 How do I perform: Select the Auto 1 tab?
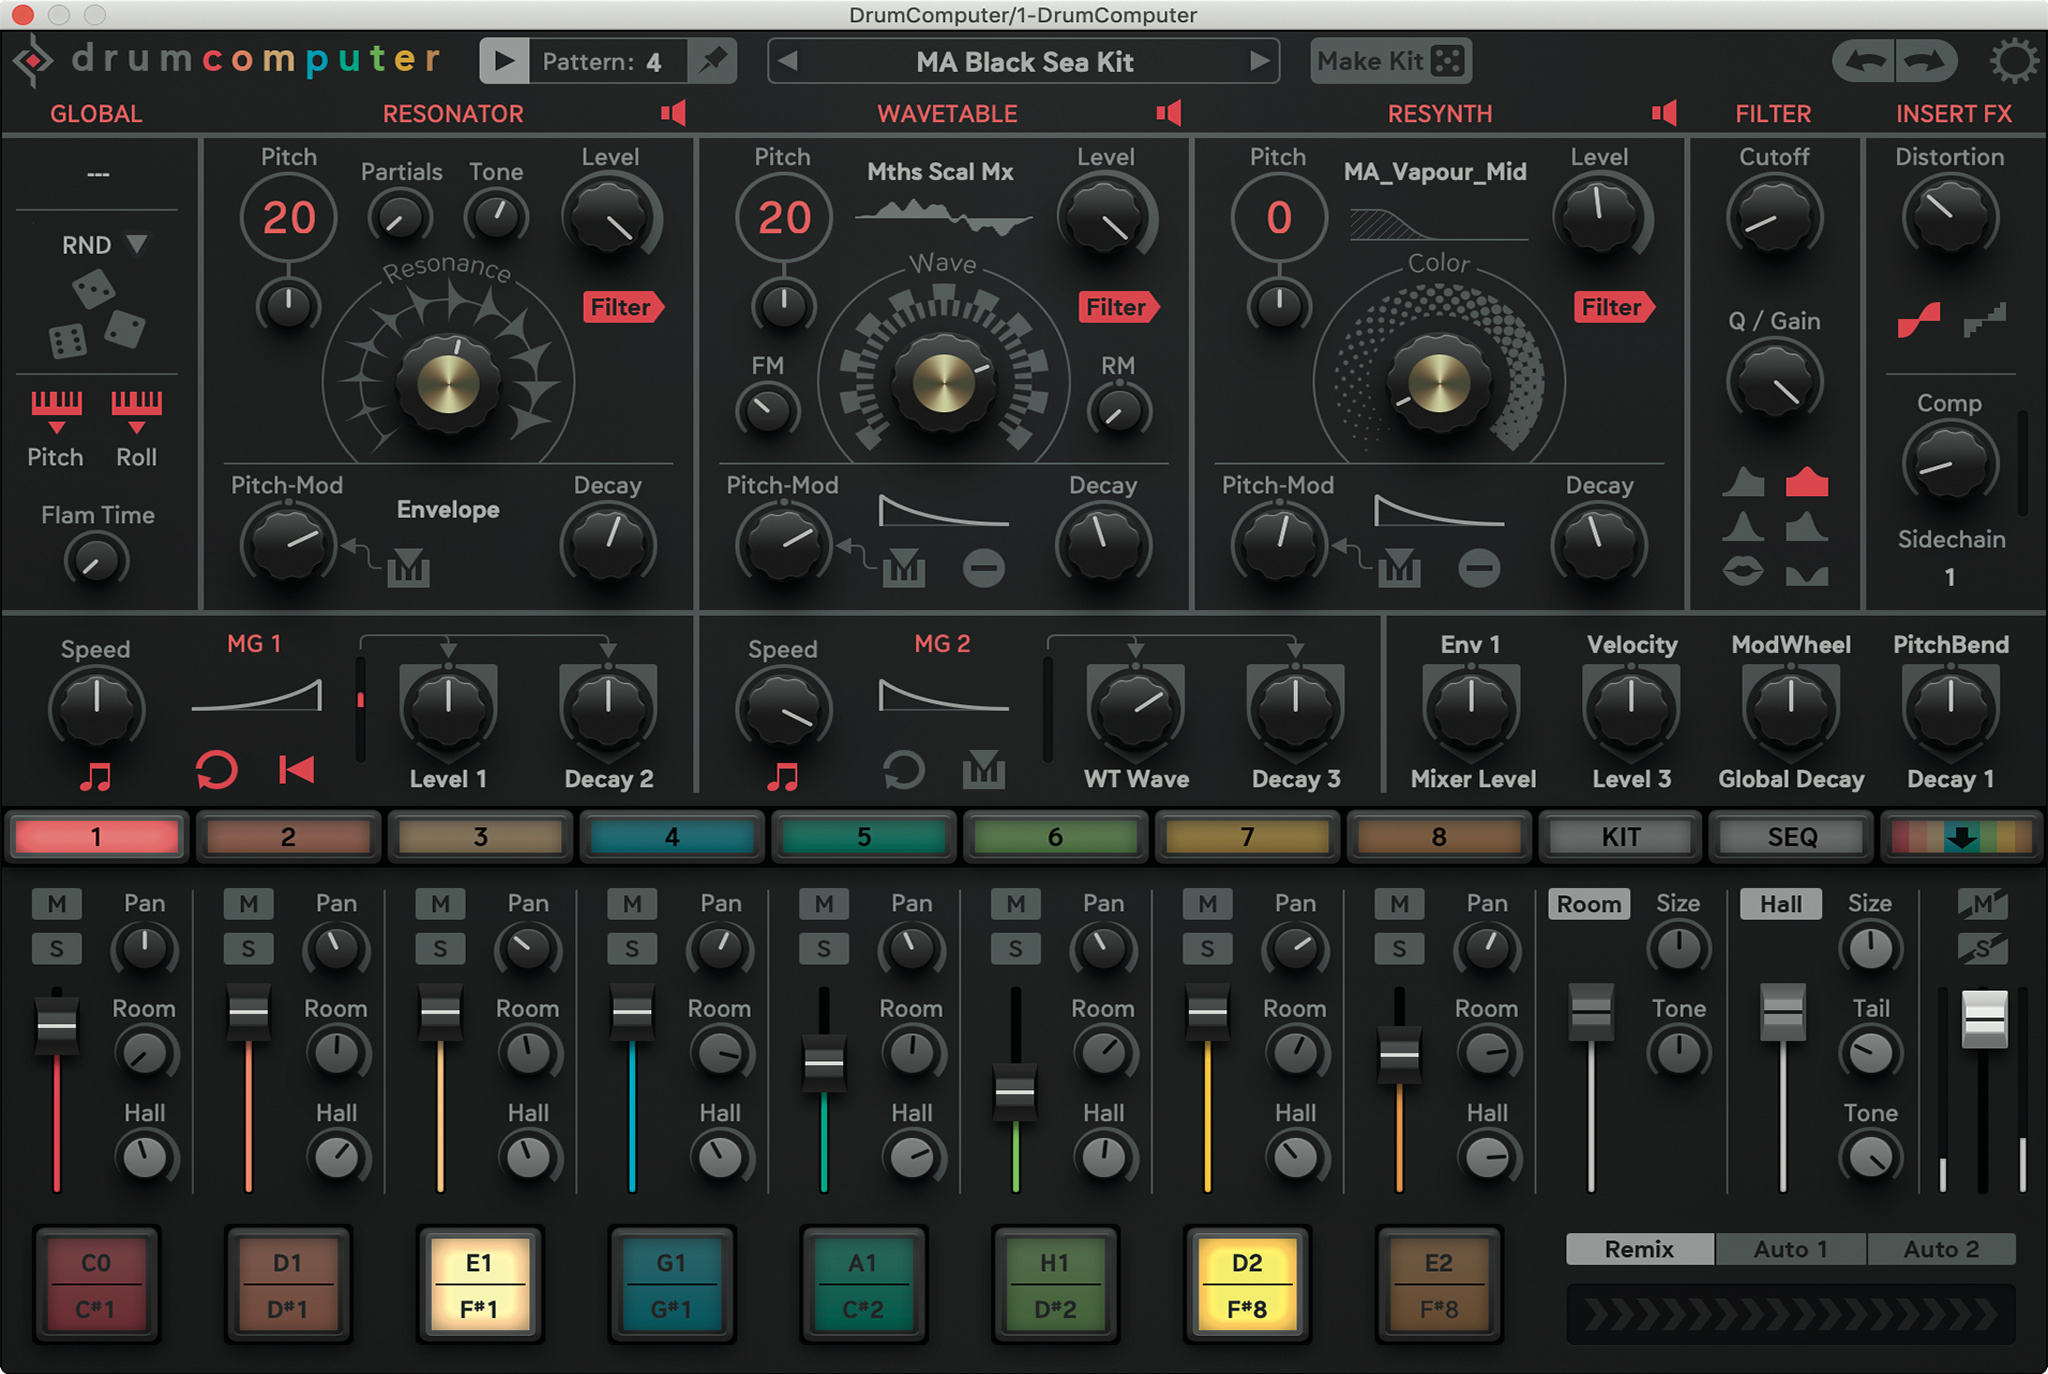pos(1790,1249)
